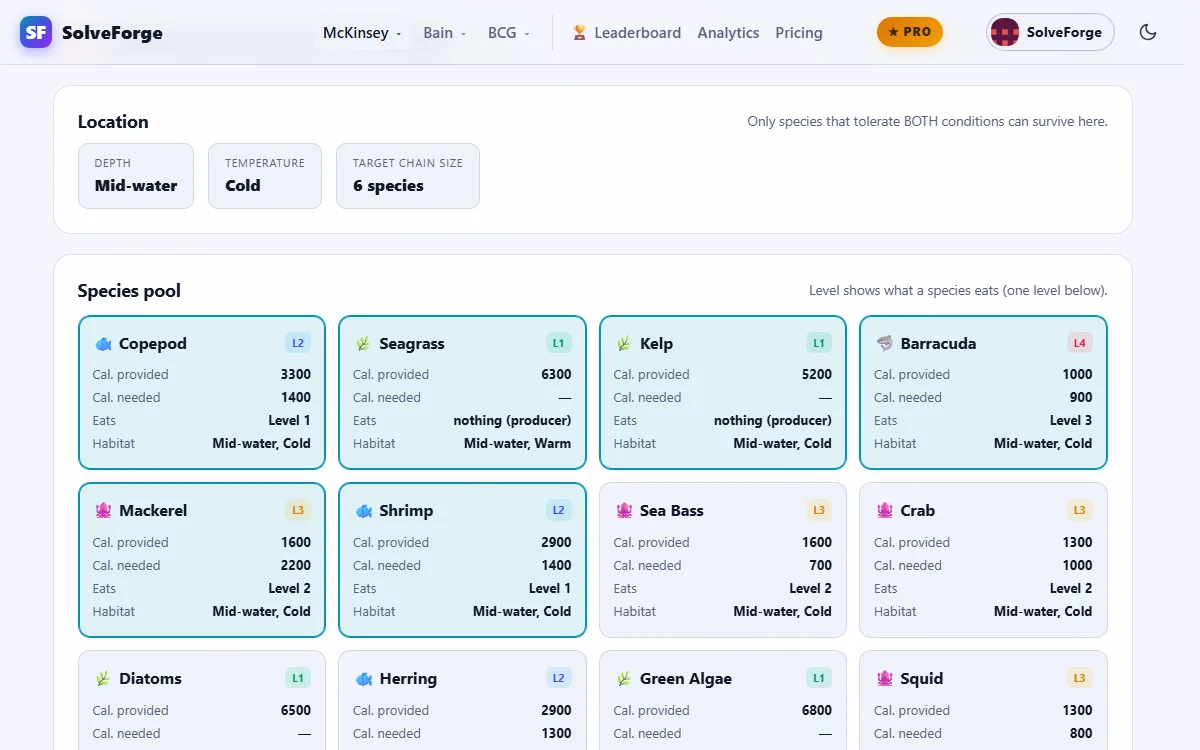The height and width of the screenshot is (750, 1200).
Task: Toggle the Barracuda species card
Action: 983,393
